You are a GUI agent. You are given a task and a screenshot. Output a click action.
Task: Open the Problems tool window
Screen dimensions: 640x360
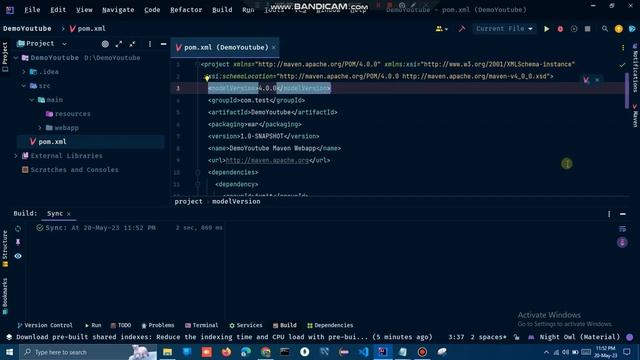[158, 325]
